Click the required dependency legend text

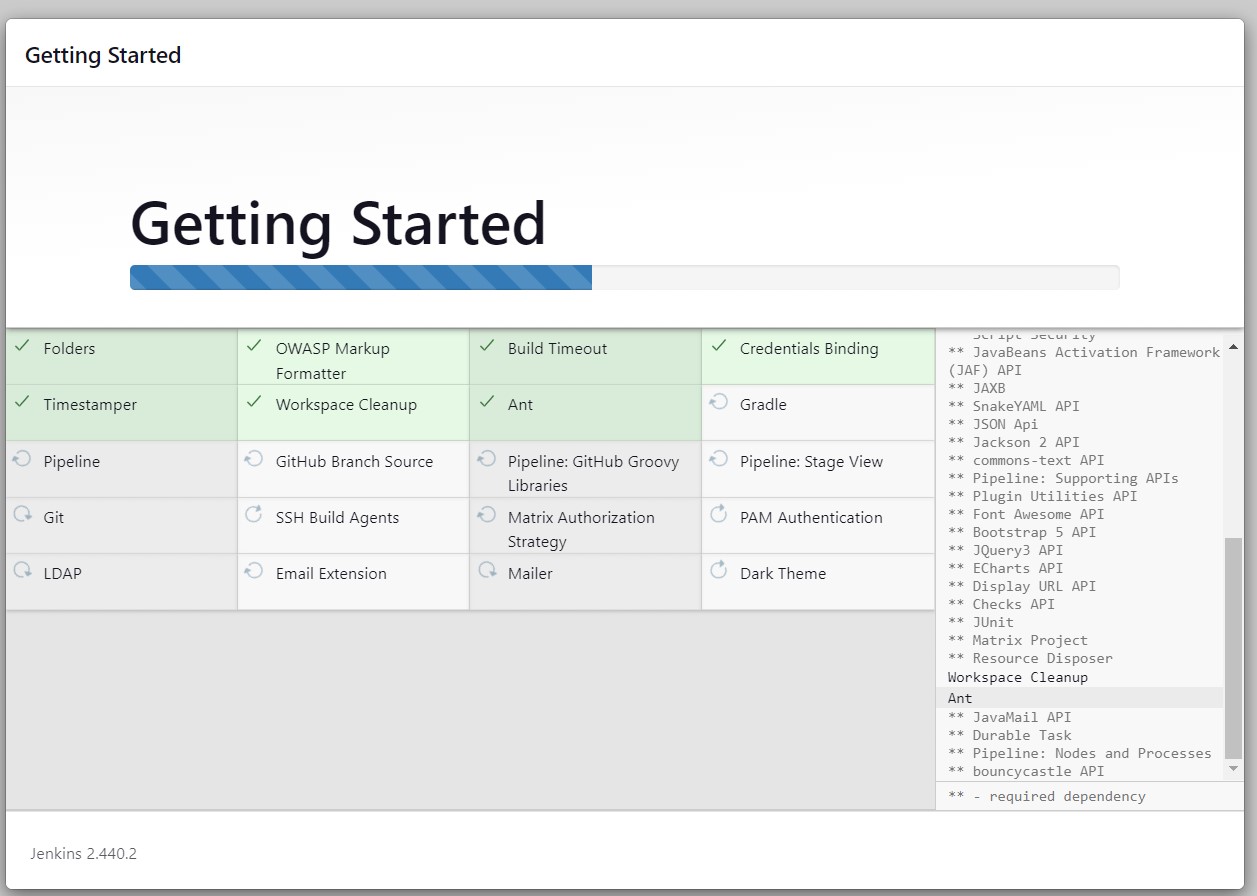(x=1047, y=796)
